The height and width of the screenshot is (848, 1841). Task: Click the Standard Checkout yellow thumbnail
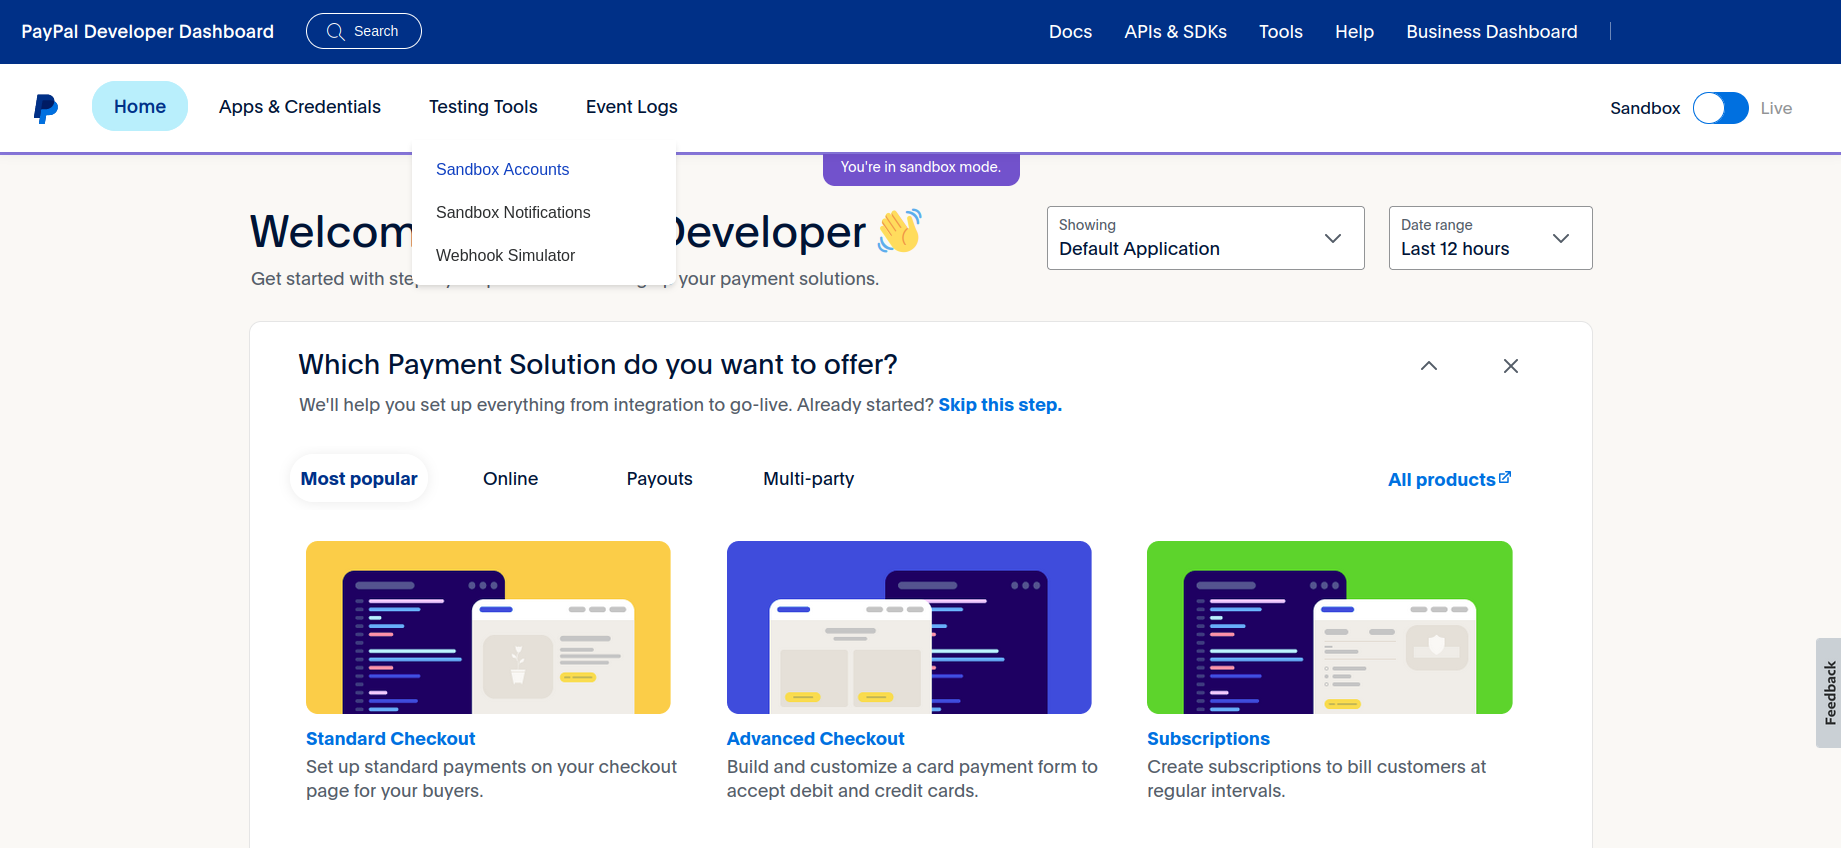488,627
